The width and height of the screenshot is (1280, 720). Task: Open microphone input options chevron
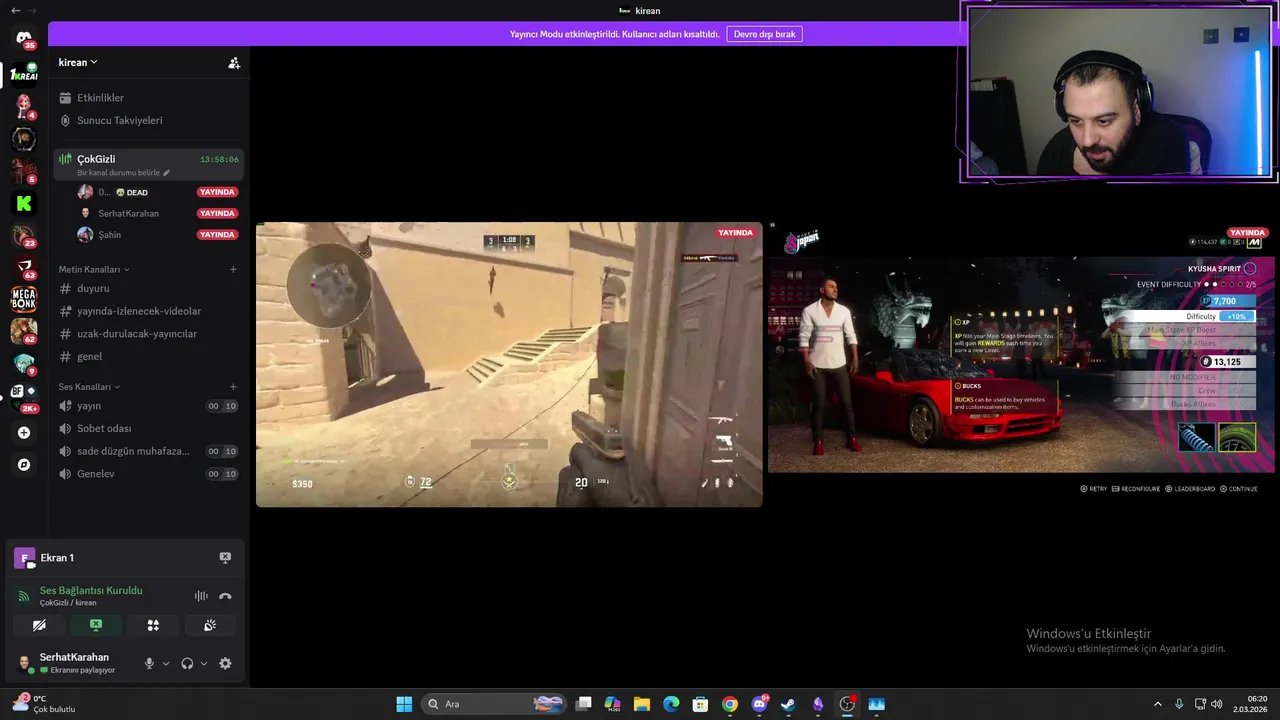pyautogui.click(x=166, y=663)
